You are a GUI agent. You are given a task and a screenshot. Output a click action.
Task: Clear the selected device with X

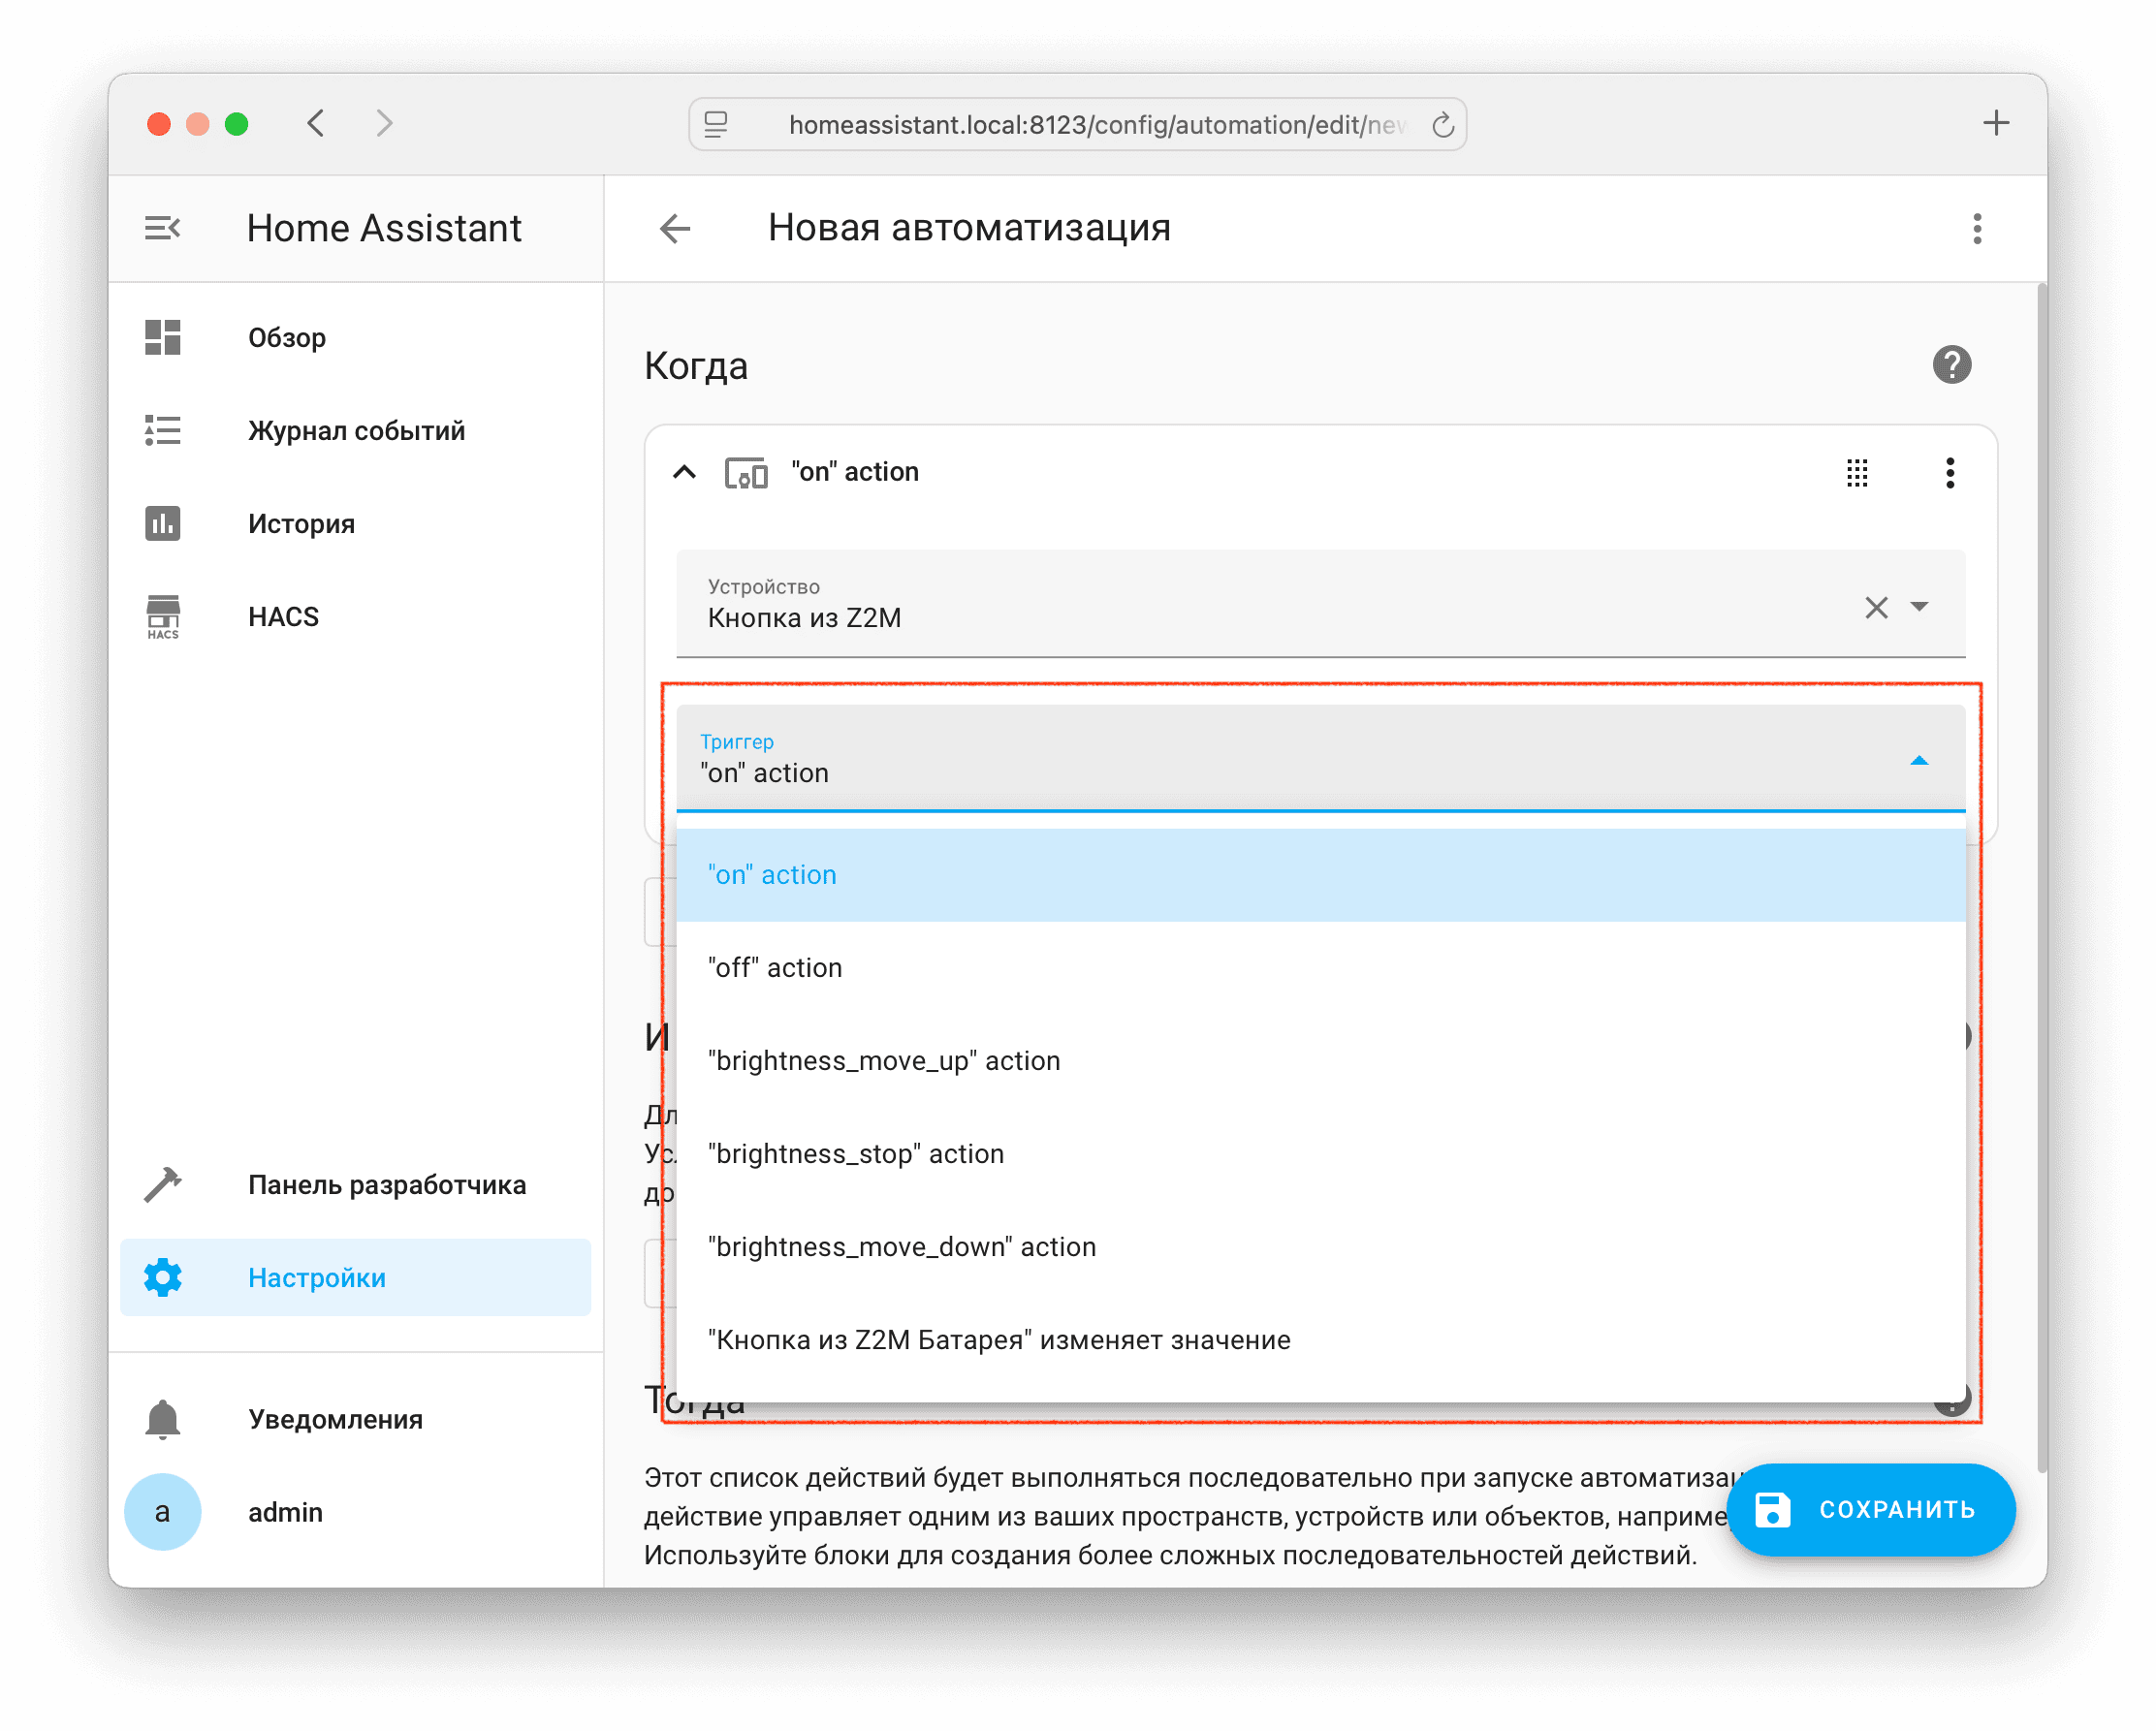point(1875,607)
